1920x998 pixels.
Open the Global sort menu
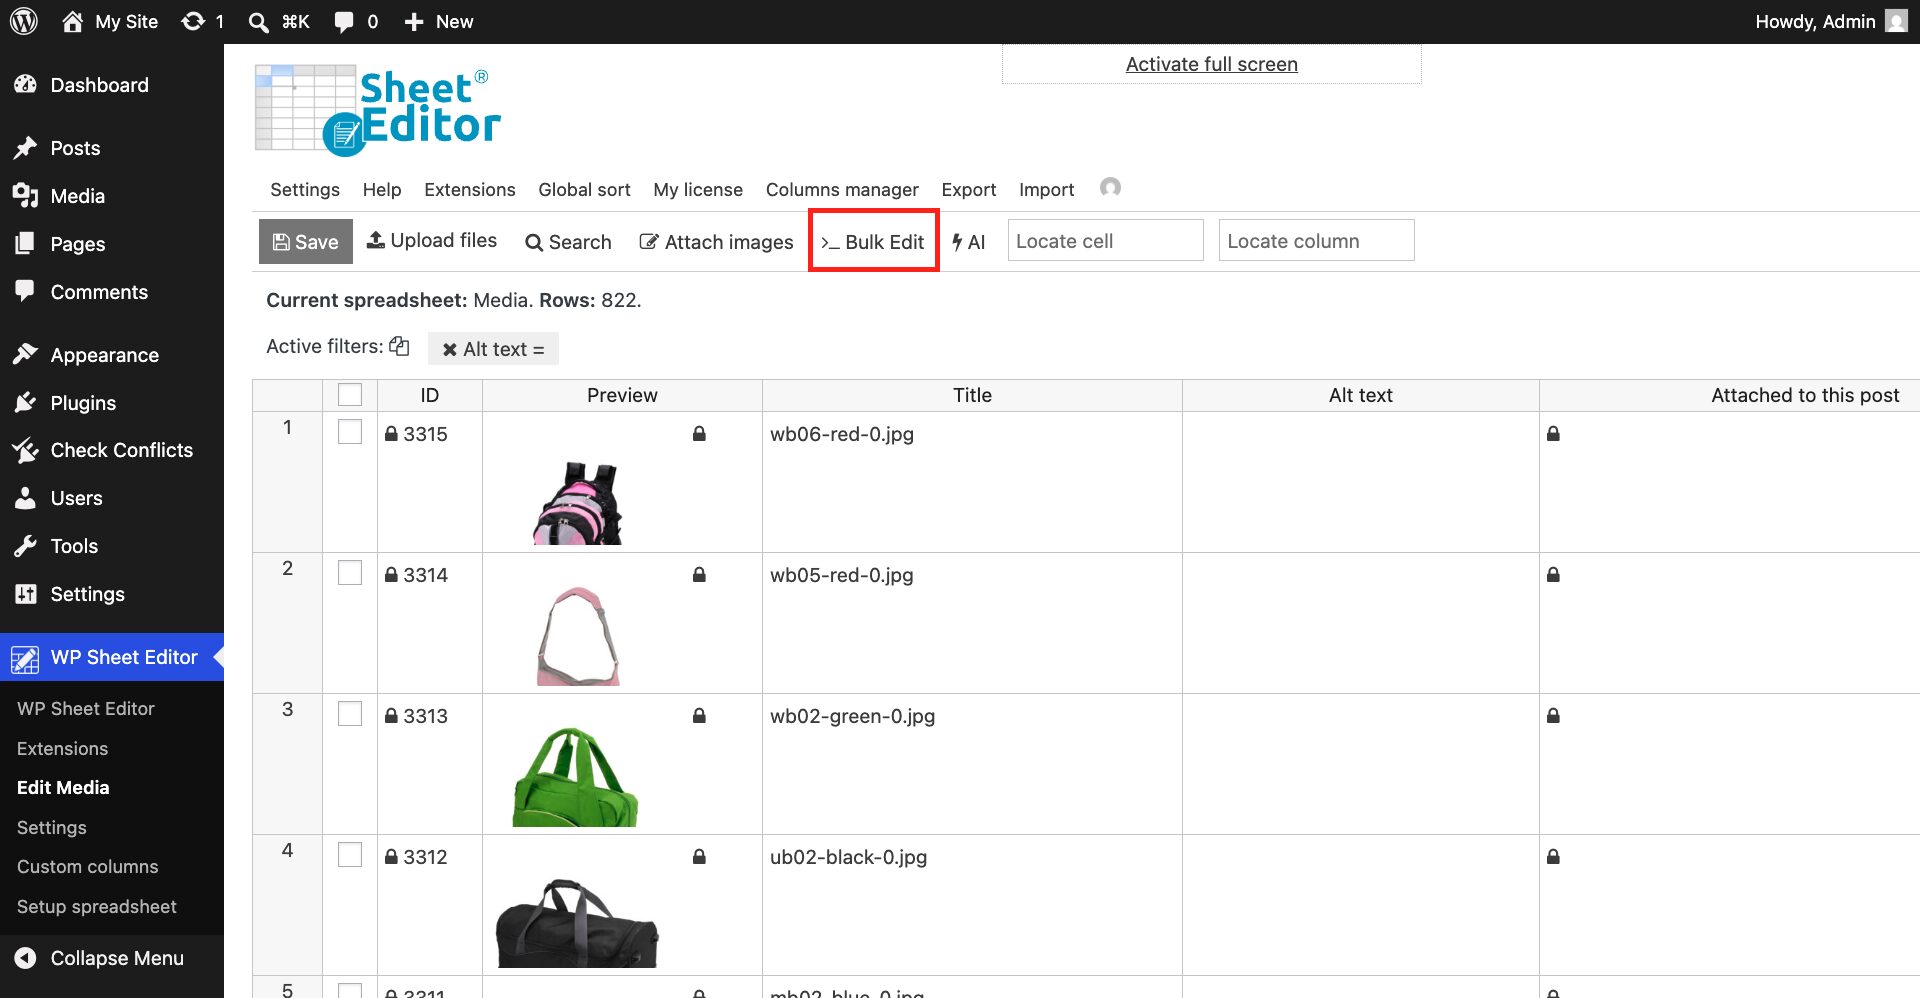tap(584, 189)
